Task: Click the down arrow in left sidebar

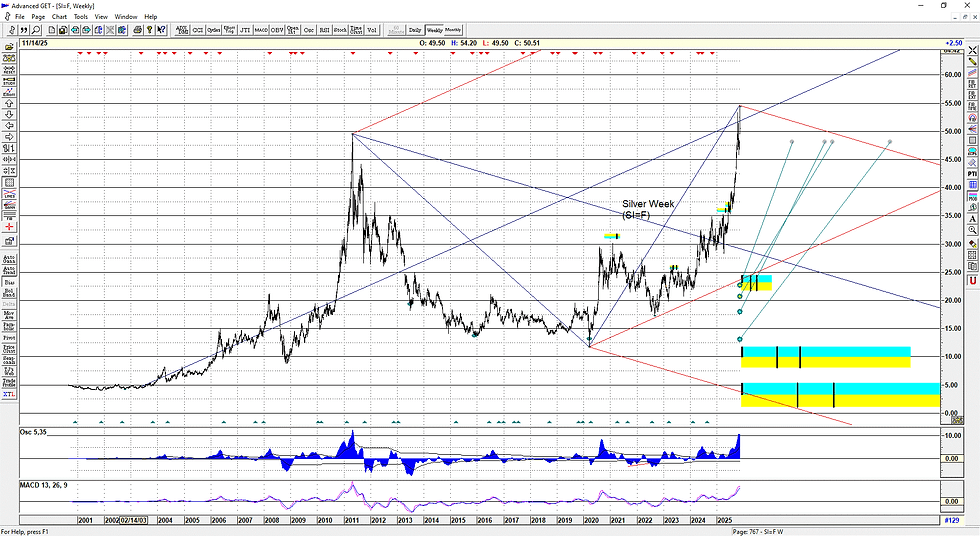Action: 9,114
